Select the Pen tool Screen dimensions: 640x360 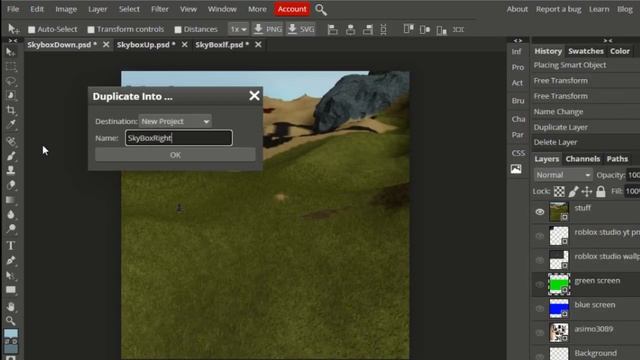pyautogui.click(x=11, y=260)
